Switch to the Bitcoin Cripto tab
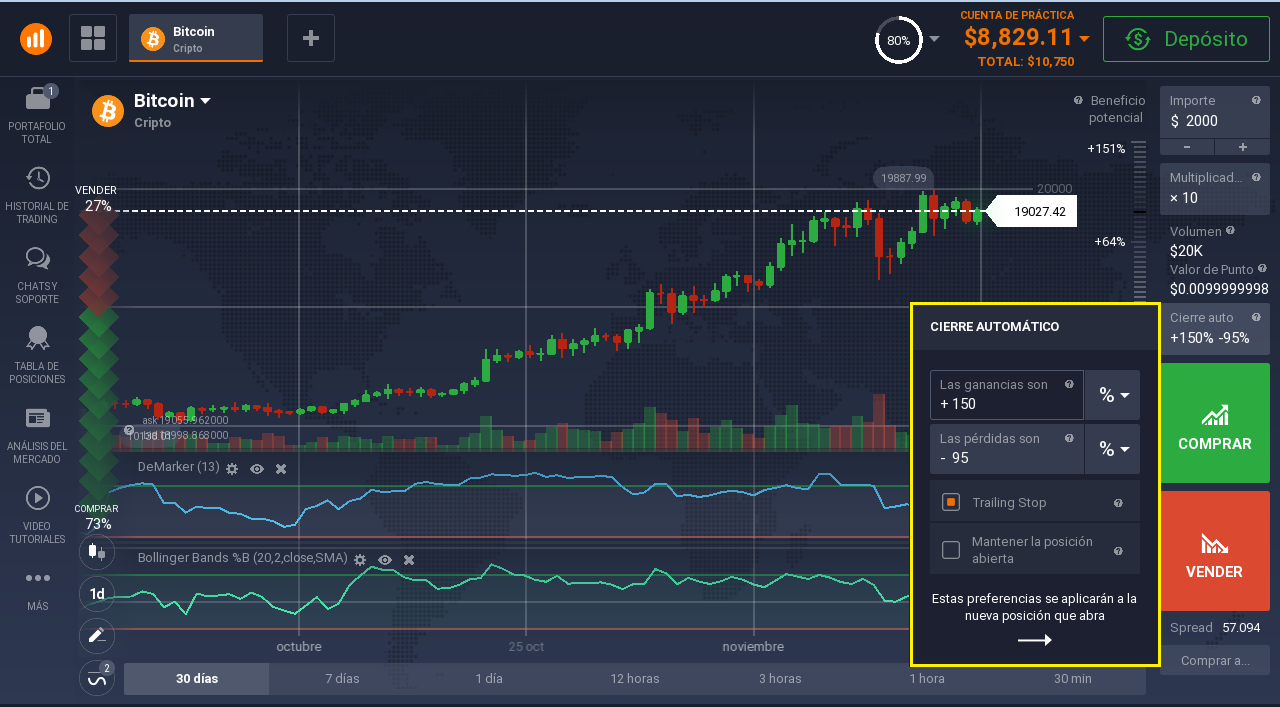 (x=196, y=39)
